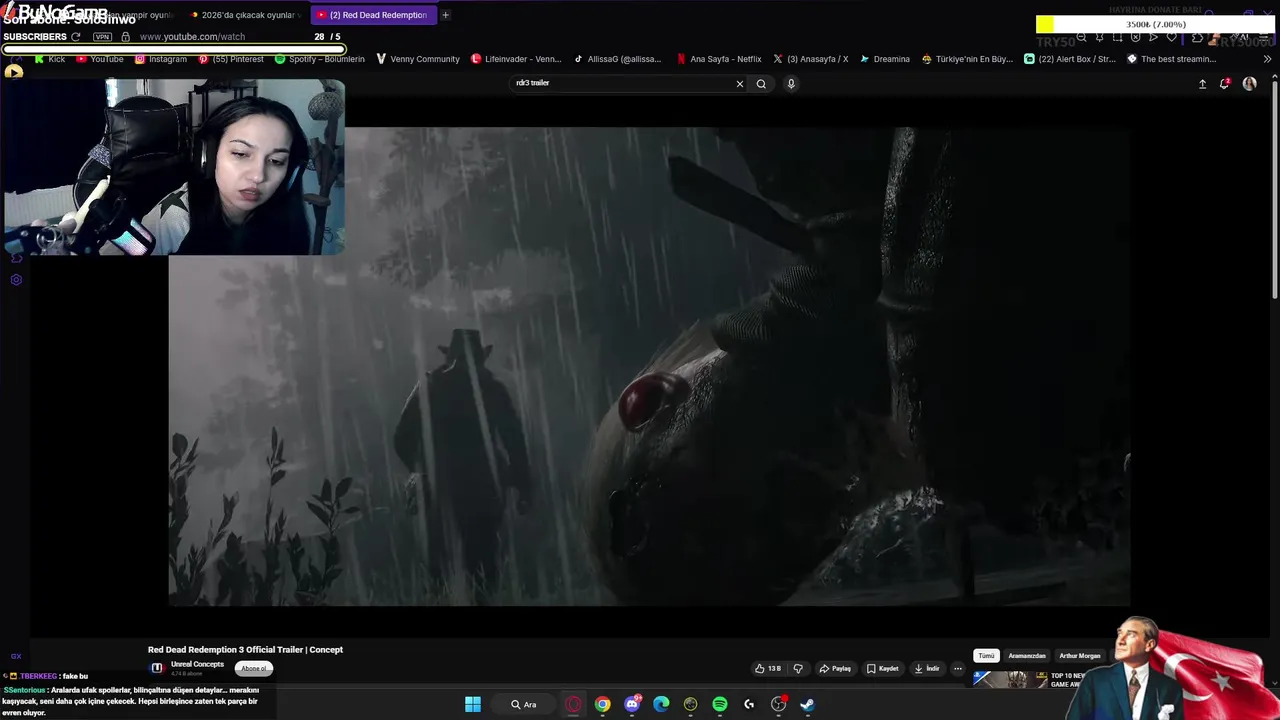This screenshot has width=1280, height=720.
Task: Open the YouTube bookmark
Action: tap(100, 59)
